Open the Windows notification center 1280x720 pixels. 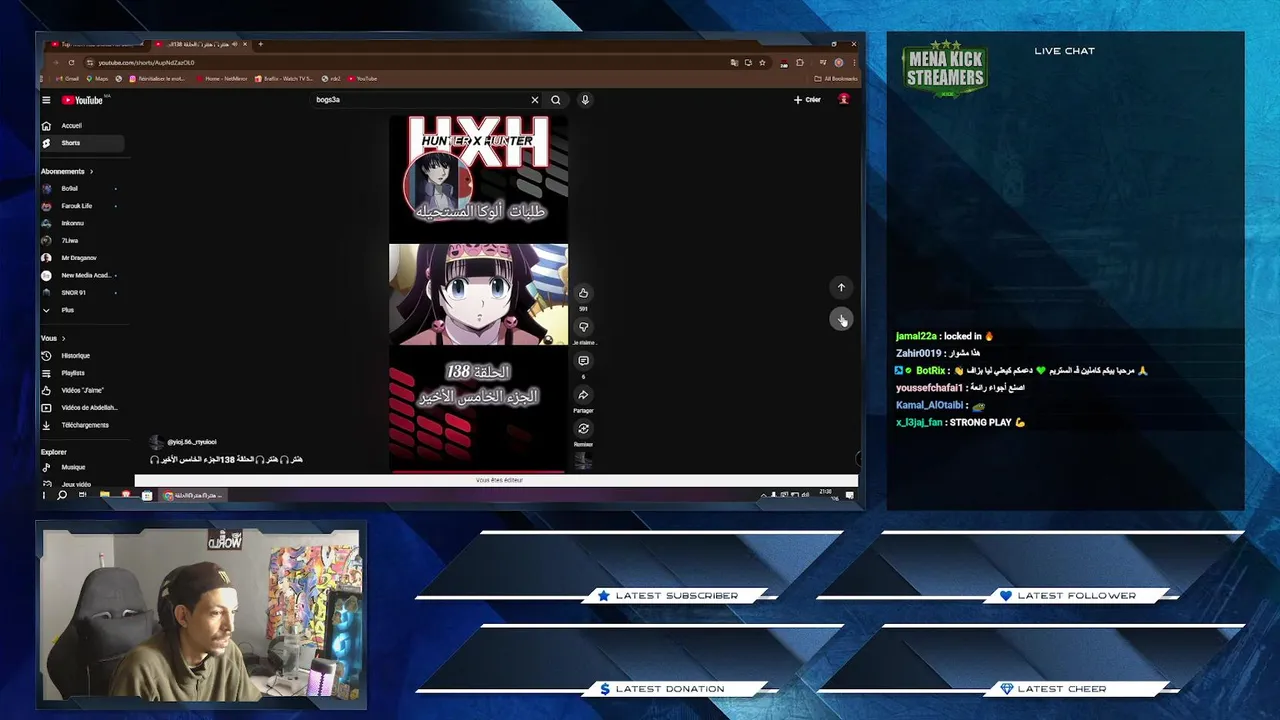851,495
